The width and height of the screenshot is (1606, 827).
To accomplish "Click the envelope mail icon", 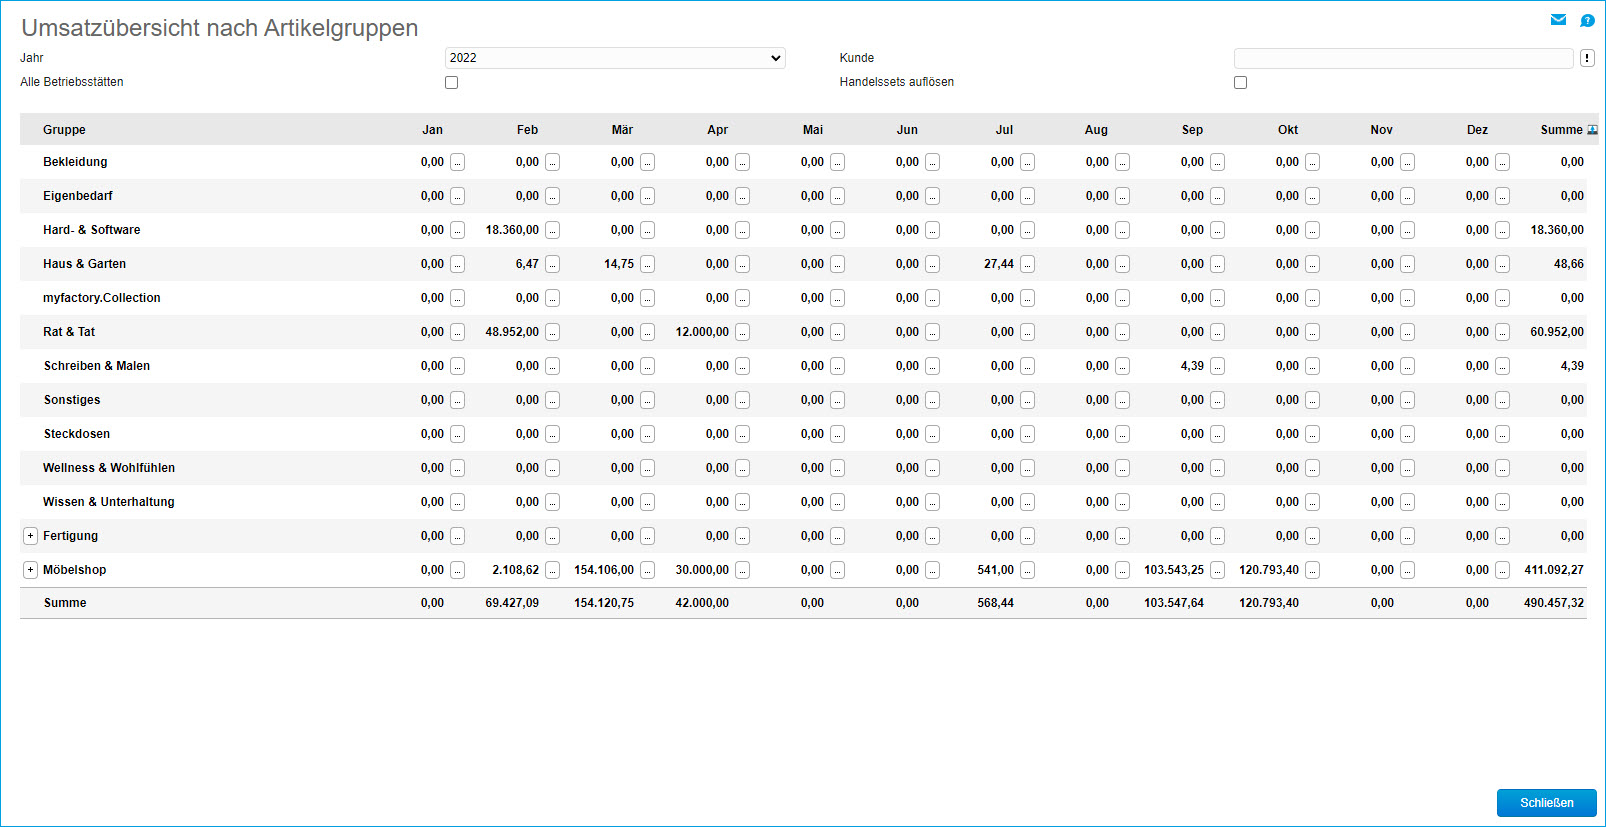I will click(1558, 20).
